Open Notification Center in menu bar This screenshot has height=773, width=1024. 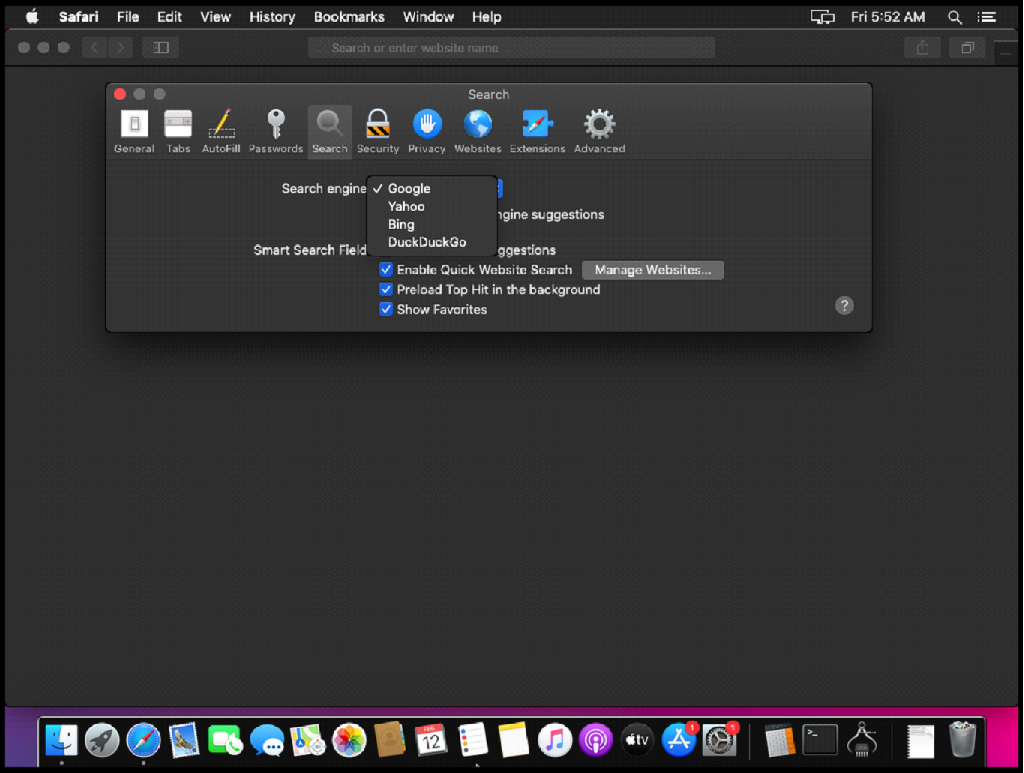tap(987, 17)
